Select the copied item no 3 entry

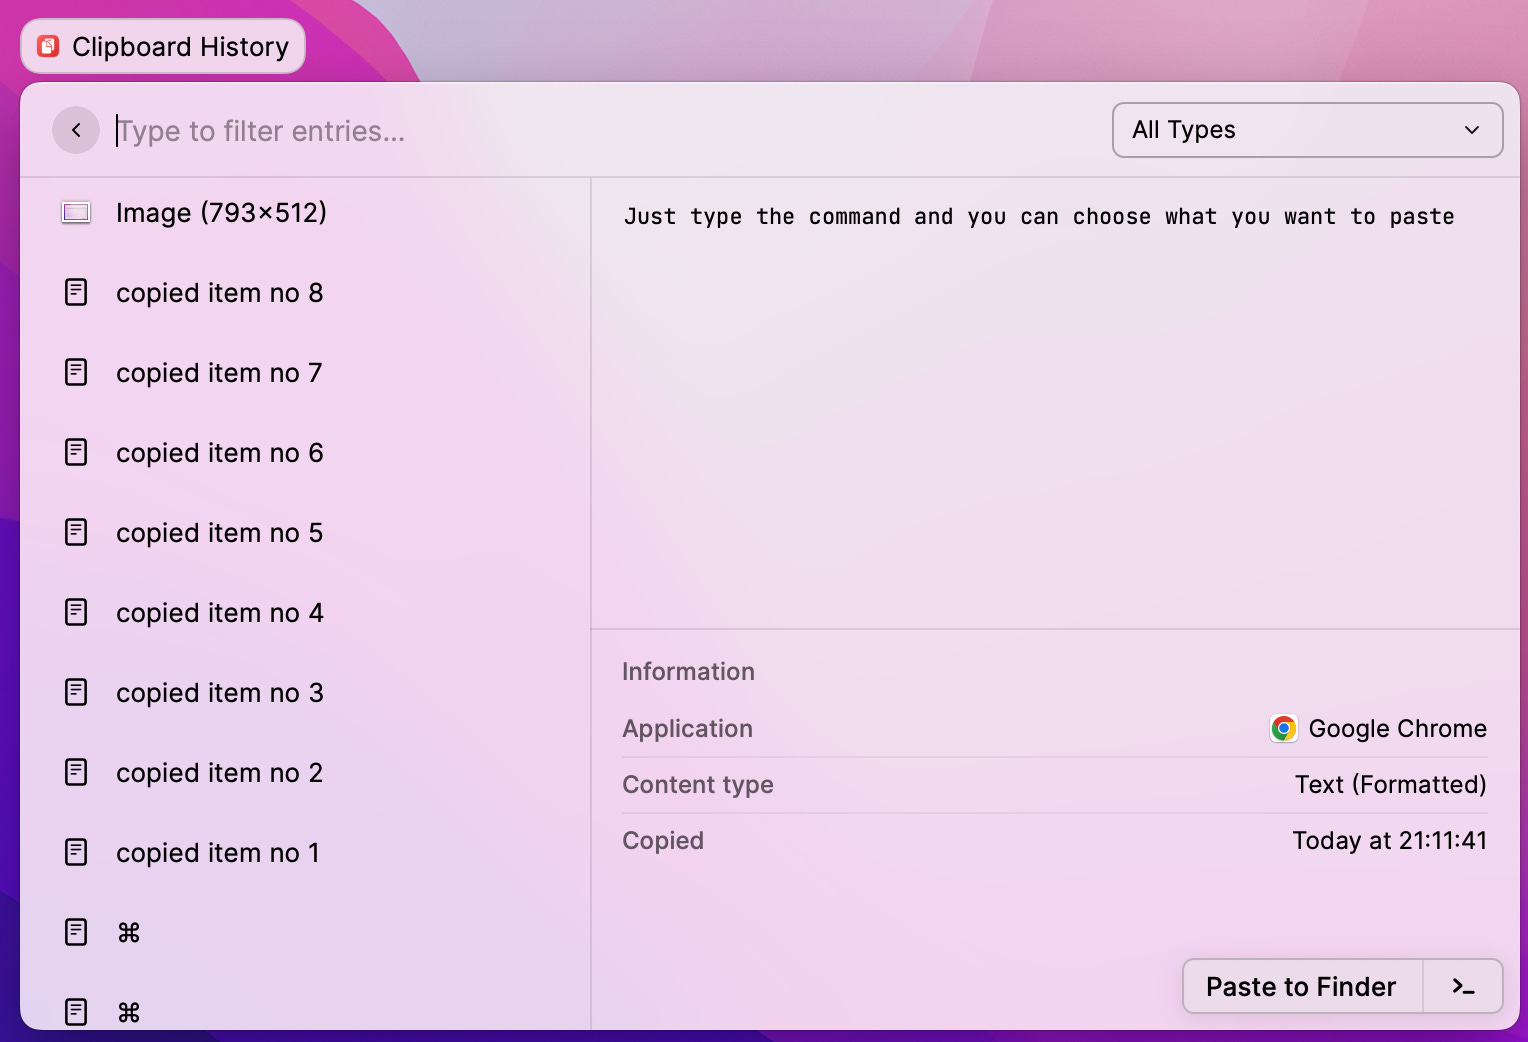coord(219,692)
